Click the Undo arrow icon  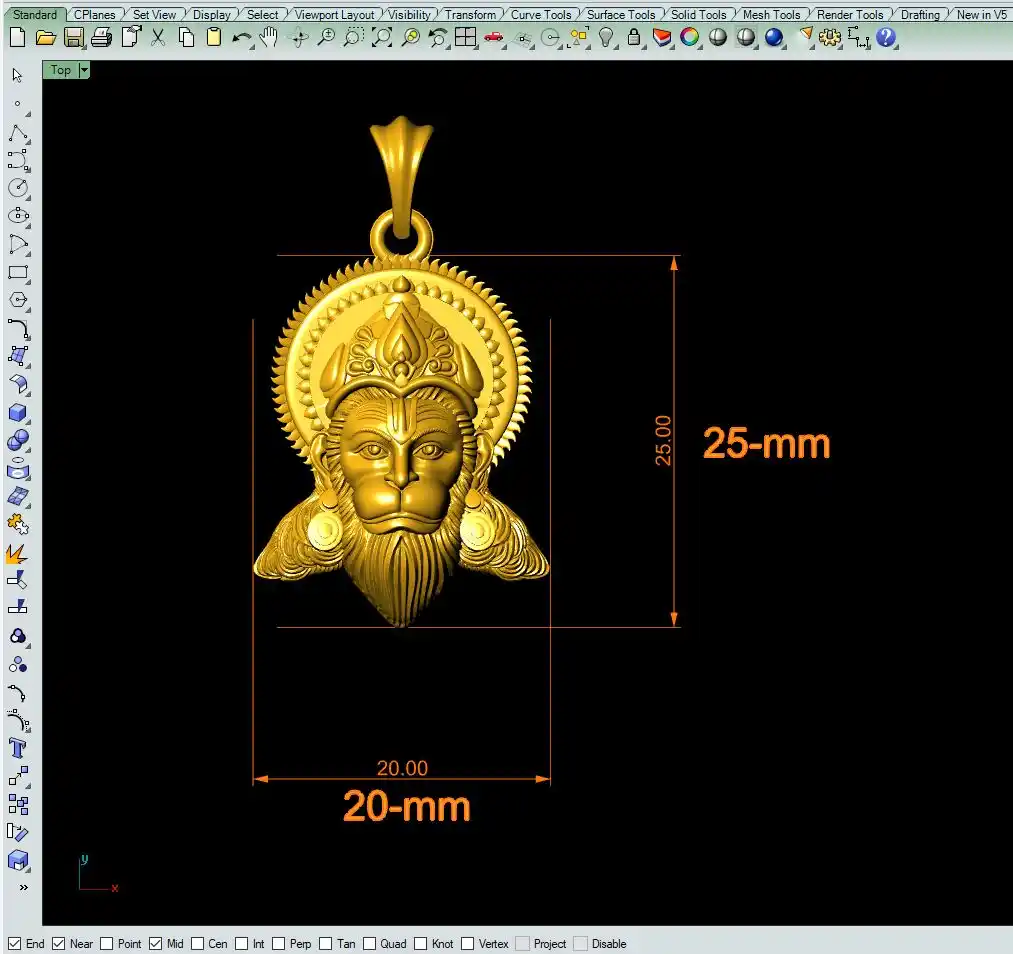(241, 38)
